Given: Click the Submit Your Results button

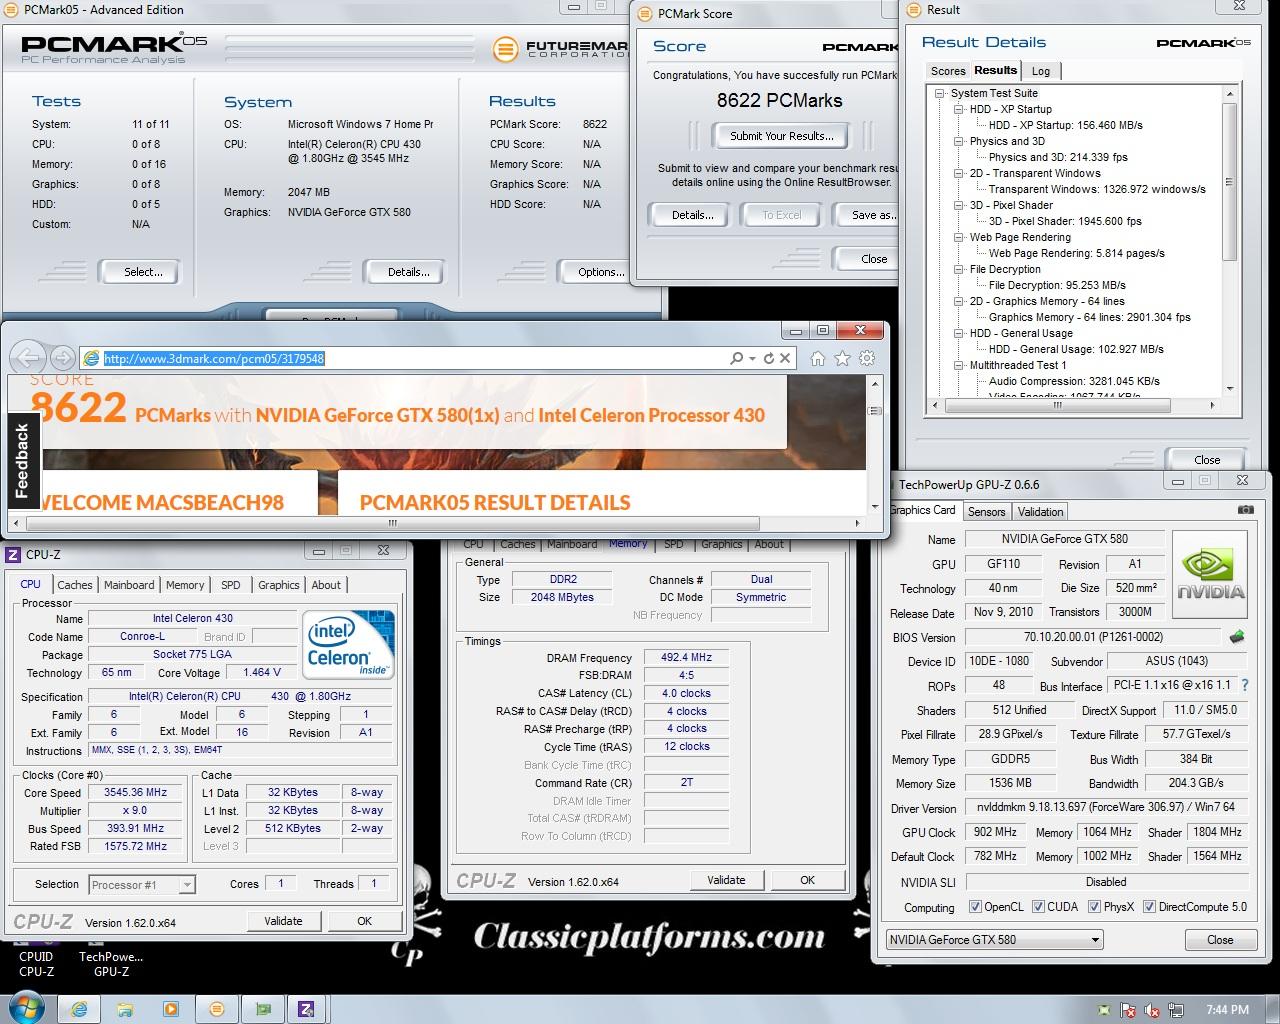Looking at the screenshot, I should (781, 136).
